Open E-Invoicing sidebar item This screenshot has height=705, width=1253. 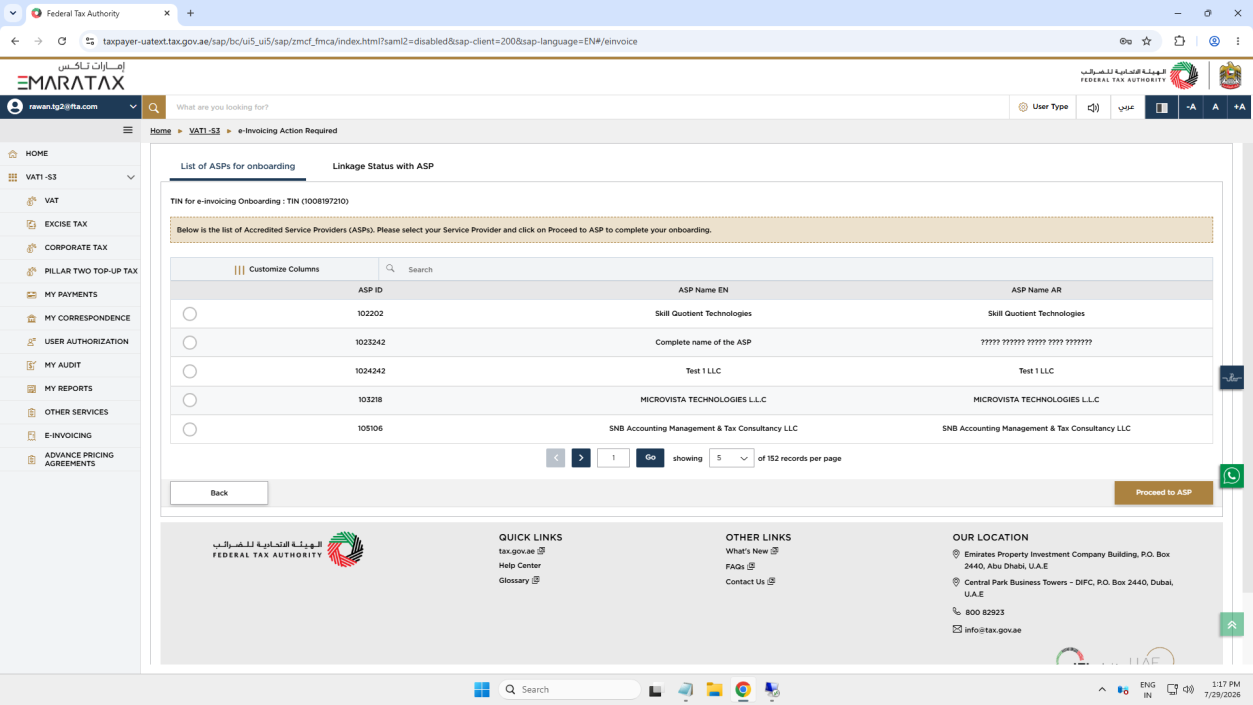point(68,436)
